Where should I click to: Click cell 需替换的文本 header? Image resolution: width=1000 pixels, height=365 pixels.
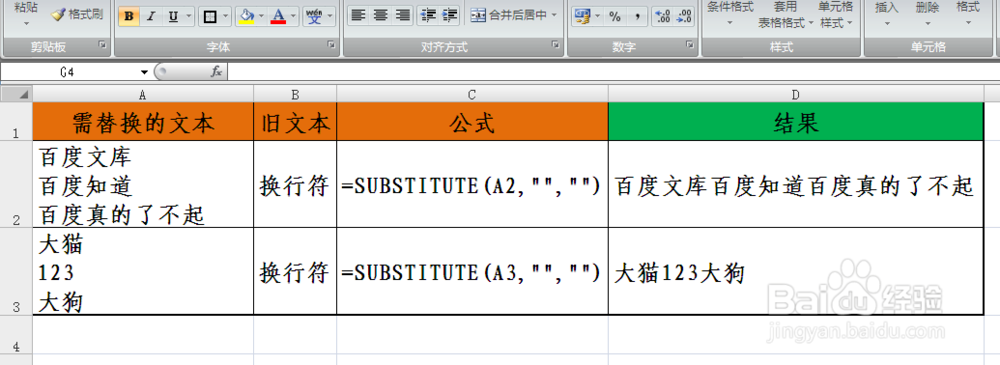pos(143,121)
